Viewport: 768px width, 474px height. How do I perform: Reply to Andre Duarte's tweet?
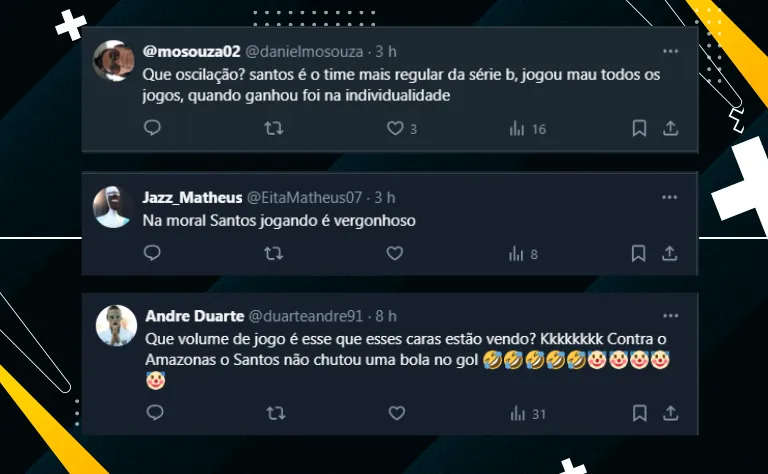click(x=152, y=412)
